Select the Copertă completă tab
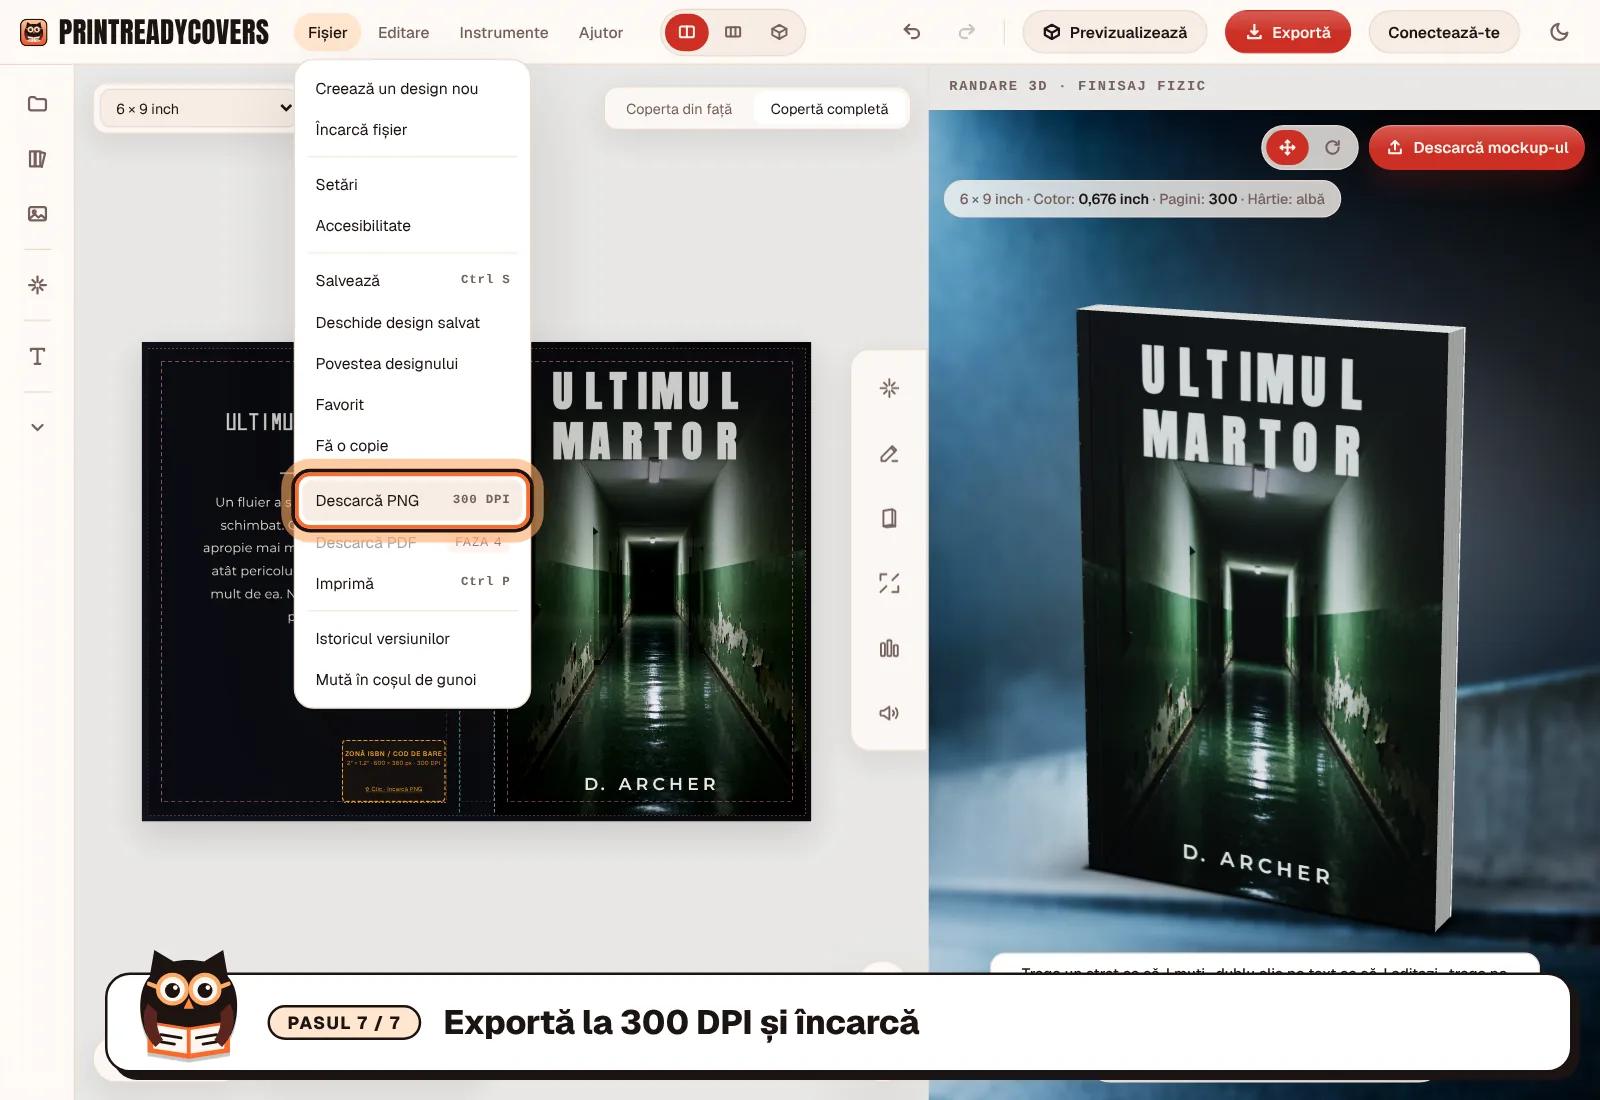Image resolution: width=1600 pixels, height=1100 pixels. [829, 109]
